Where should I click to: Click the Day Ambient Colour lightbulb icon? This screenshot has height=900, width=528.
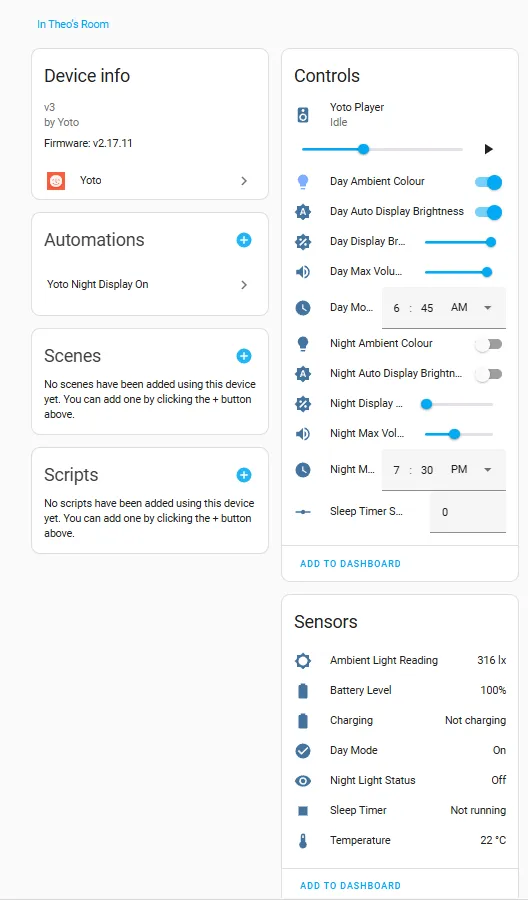[303, 182]
